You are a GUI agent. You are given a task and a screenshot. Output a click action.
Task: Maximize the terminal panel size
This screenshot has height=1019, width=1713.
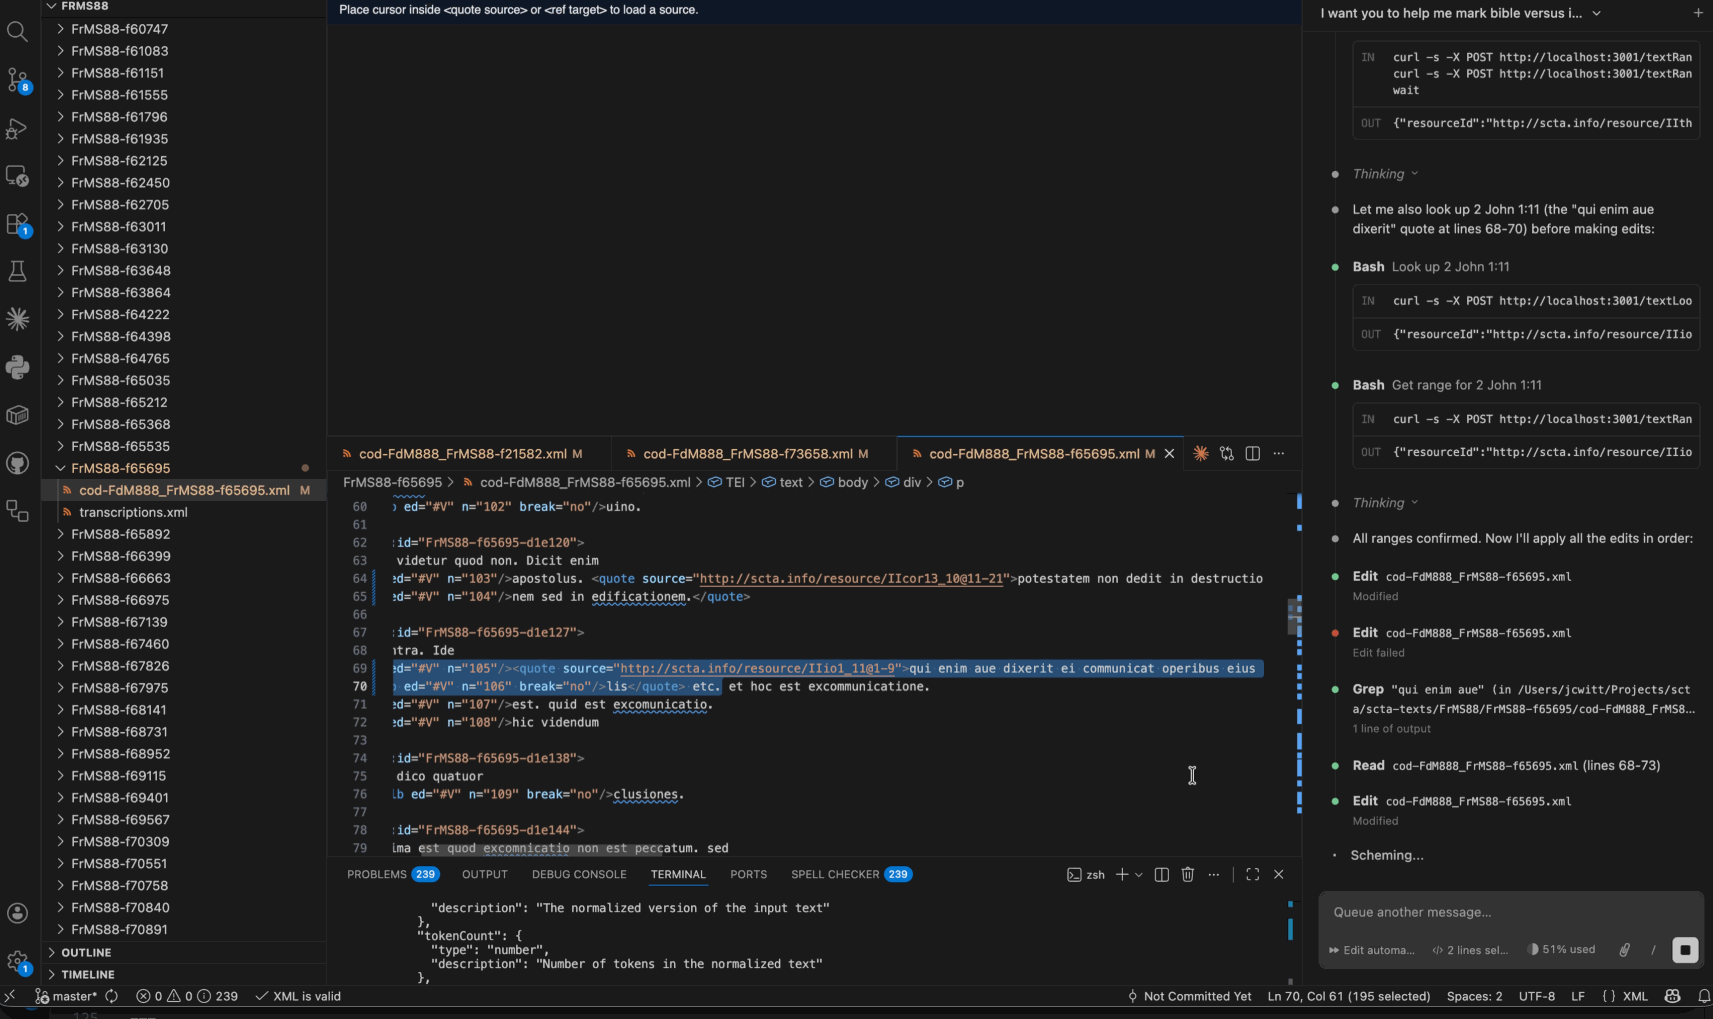(x=1253, y=875)
